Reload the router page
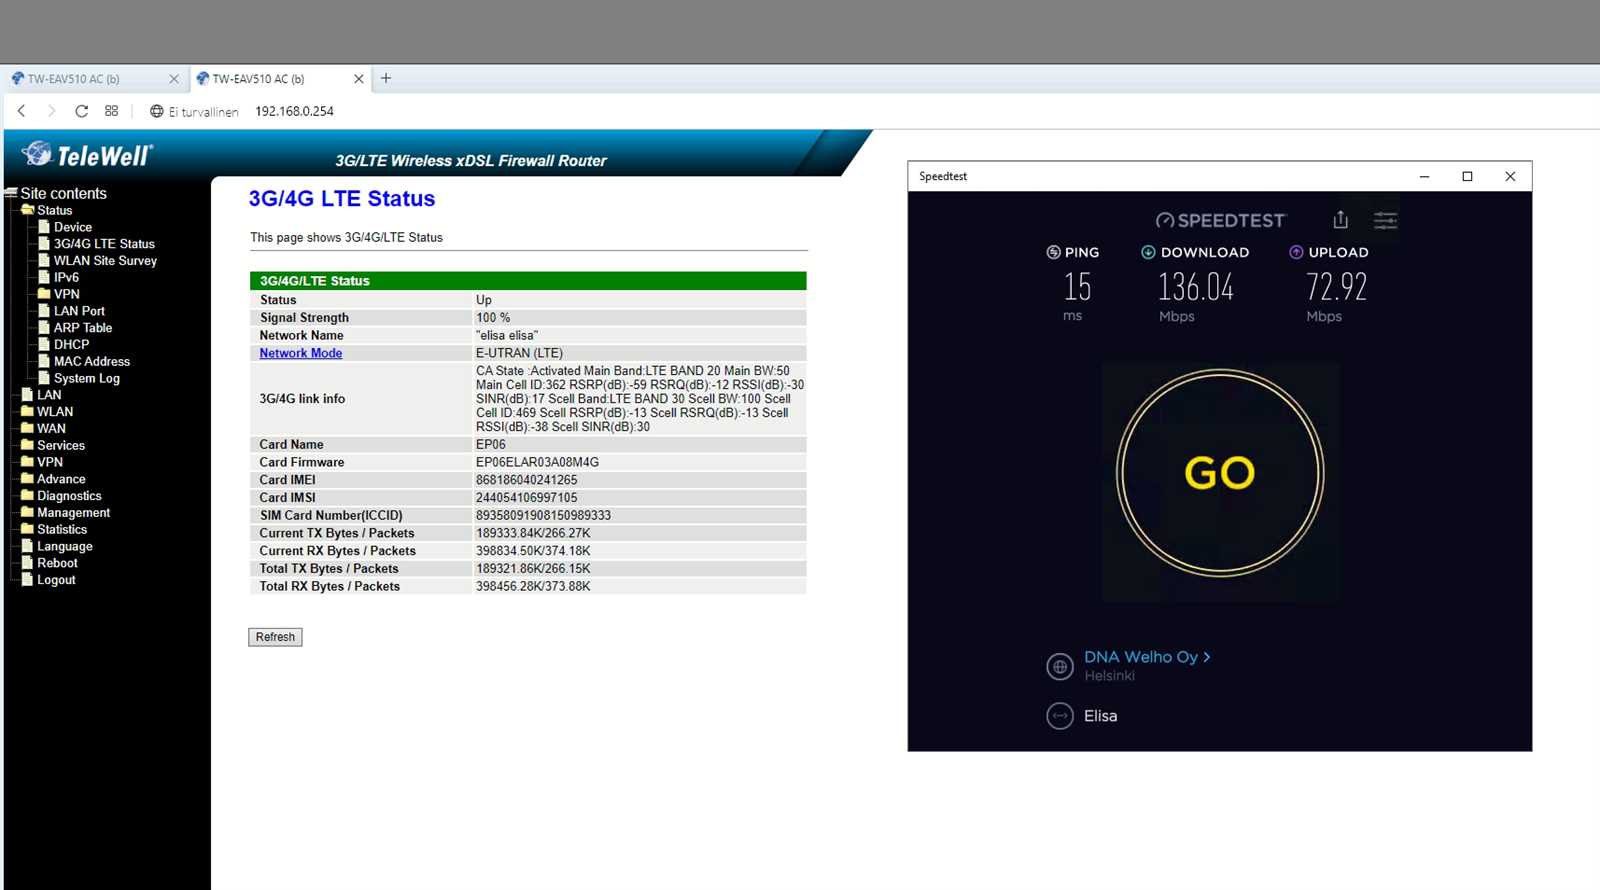Image resolution: width=1600 pixels, height=890 pixels. pos(81,111)
